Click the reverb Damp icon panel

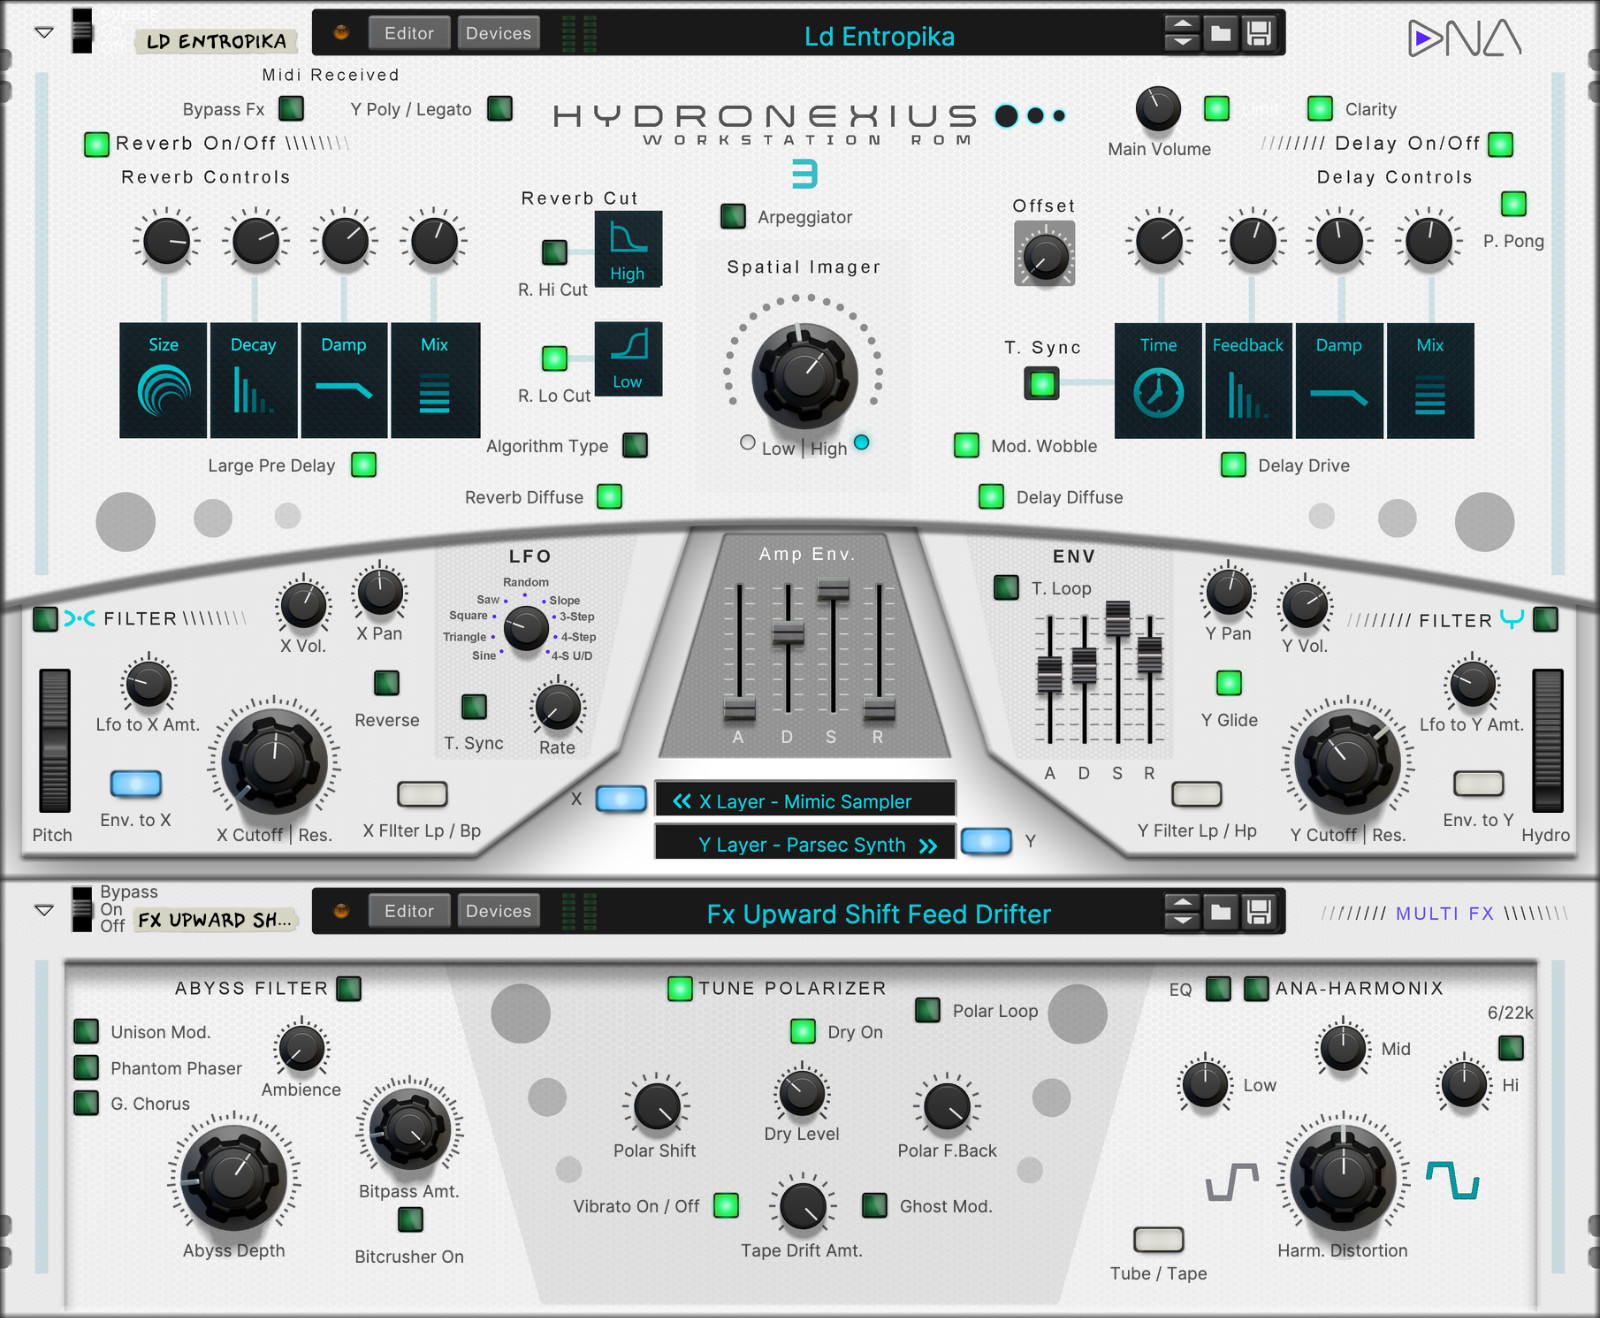pos(344,380)
